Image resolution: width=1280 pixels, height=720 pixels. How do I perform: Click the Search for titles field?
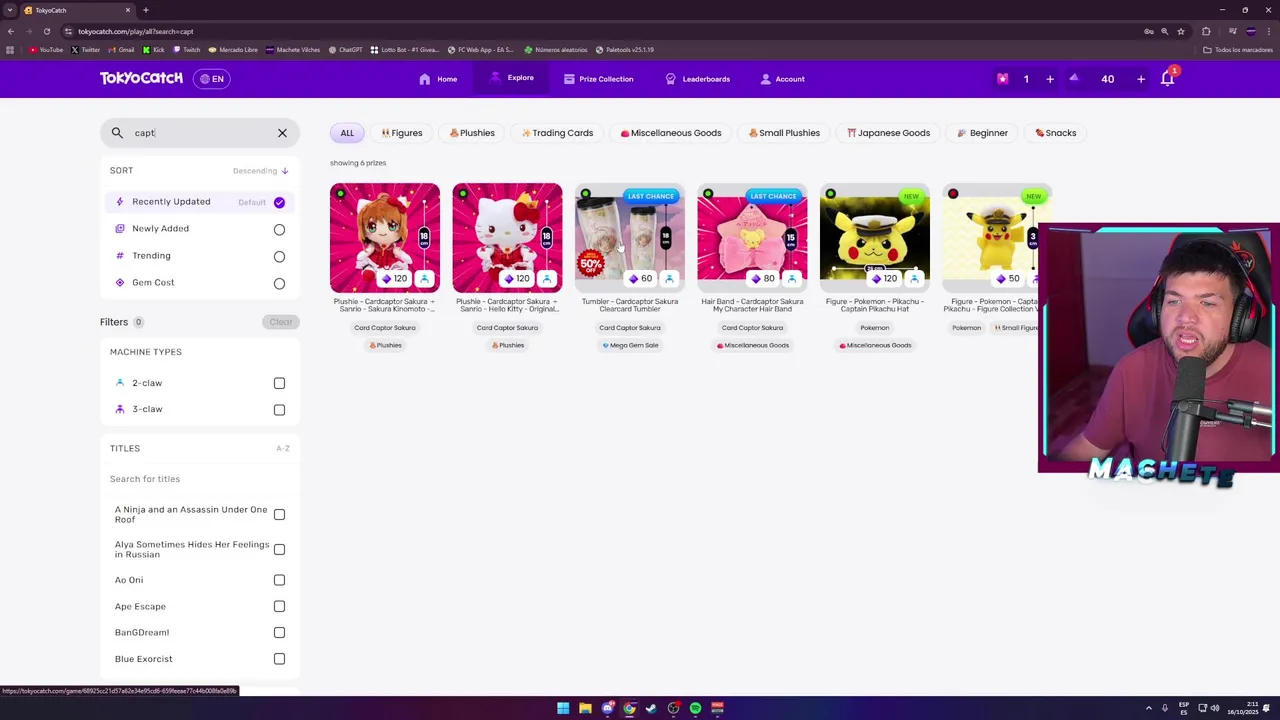(199, 479)
